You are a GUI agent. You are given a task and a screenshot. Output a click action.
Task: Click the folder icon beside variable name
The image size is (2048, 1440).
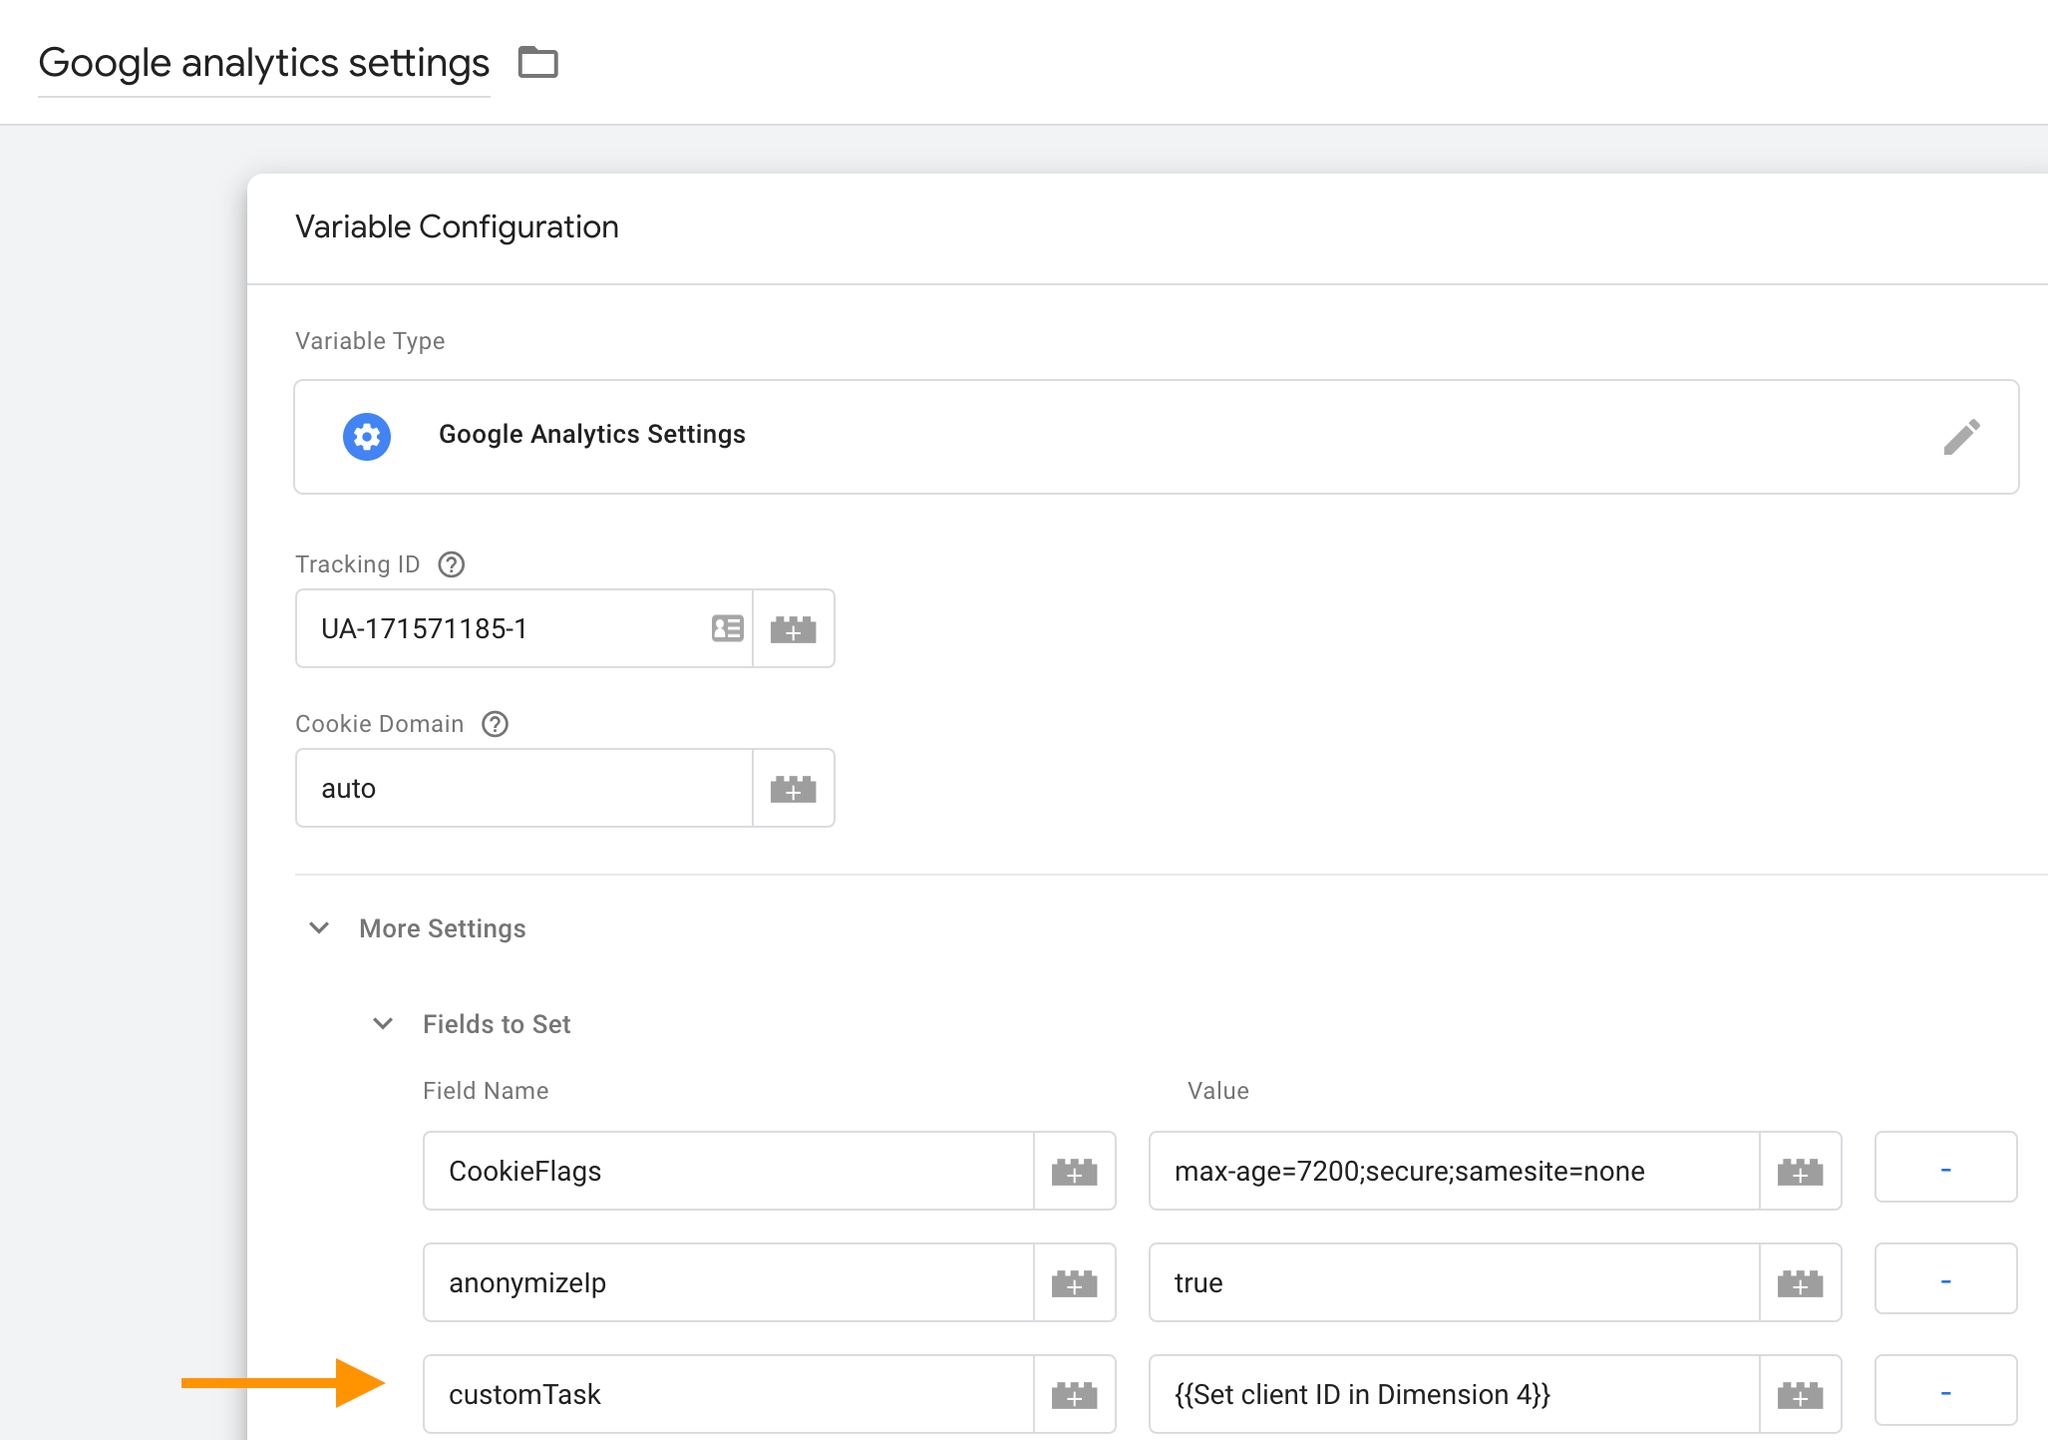[538, 62]
